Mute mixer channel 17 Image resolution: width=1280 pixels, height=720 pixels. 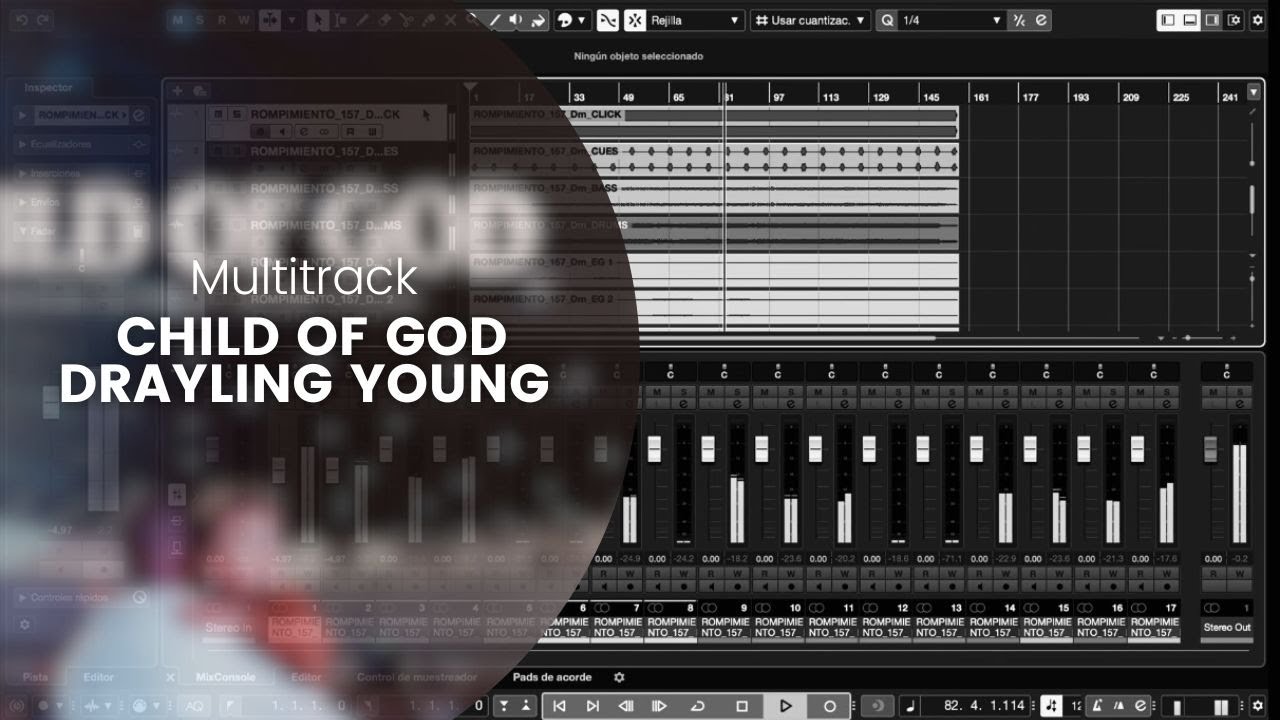[1140, 391]
